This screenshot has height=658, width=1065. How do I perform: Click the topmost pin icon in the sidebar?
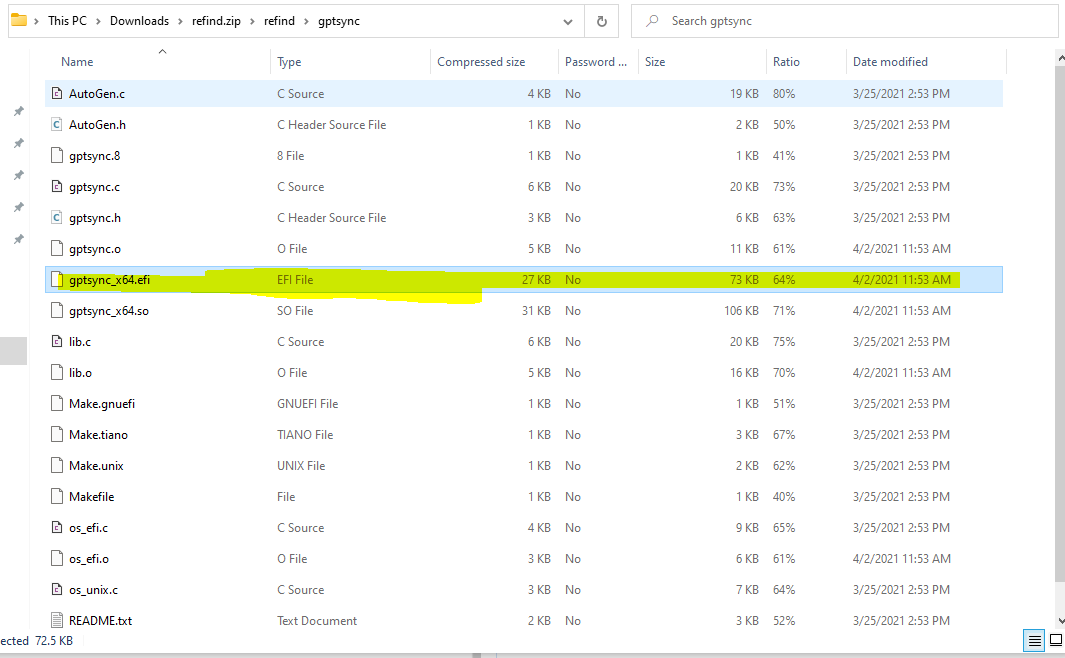[17, 111]
